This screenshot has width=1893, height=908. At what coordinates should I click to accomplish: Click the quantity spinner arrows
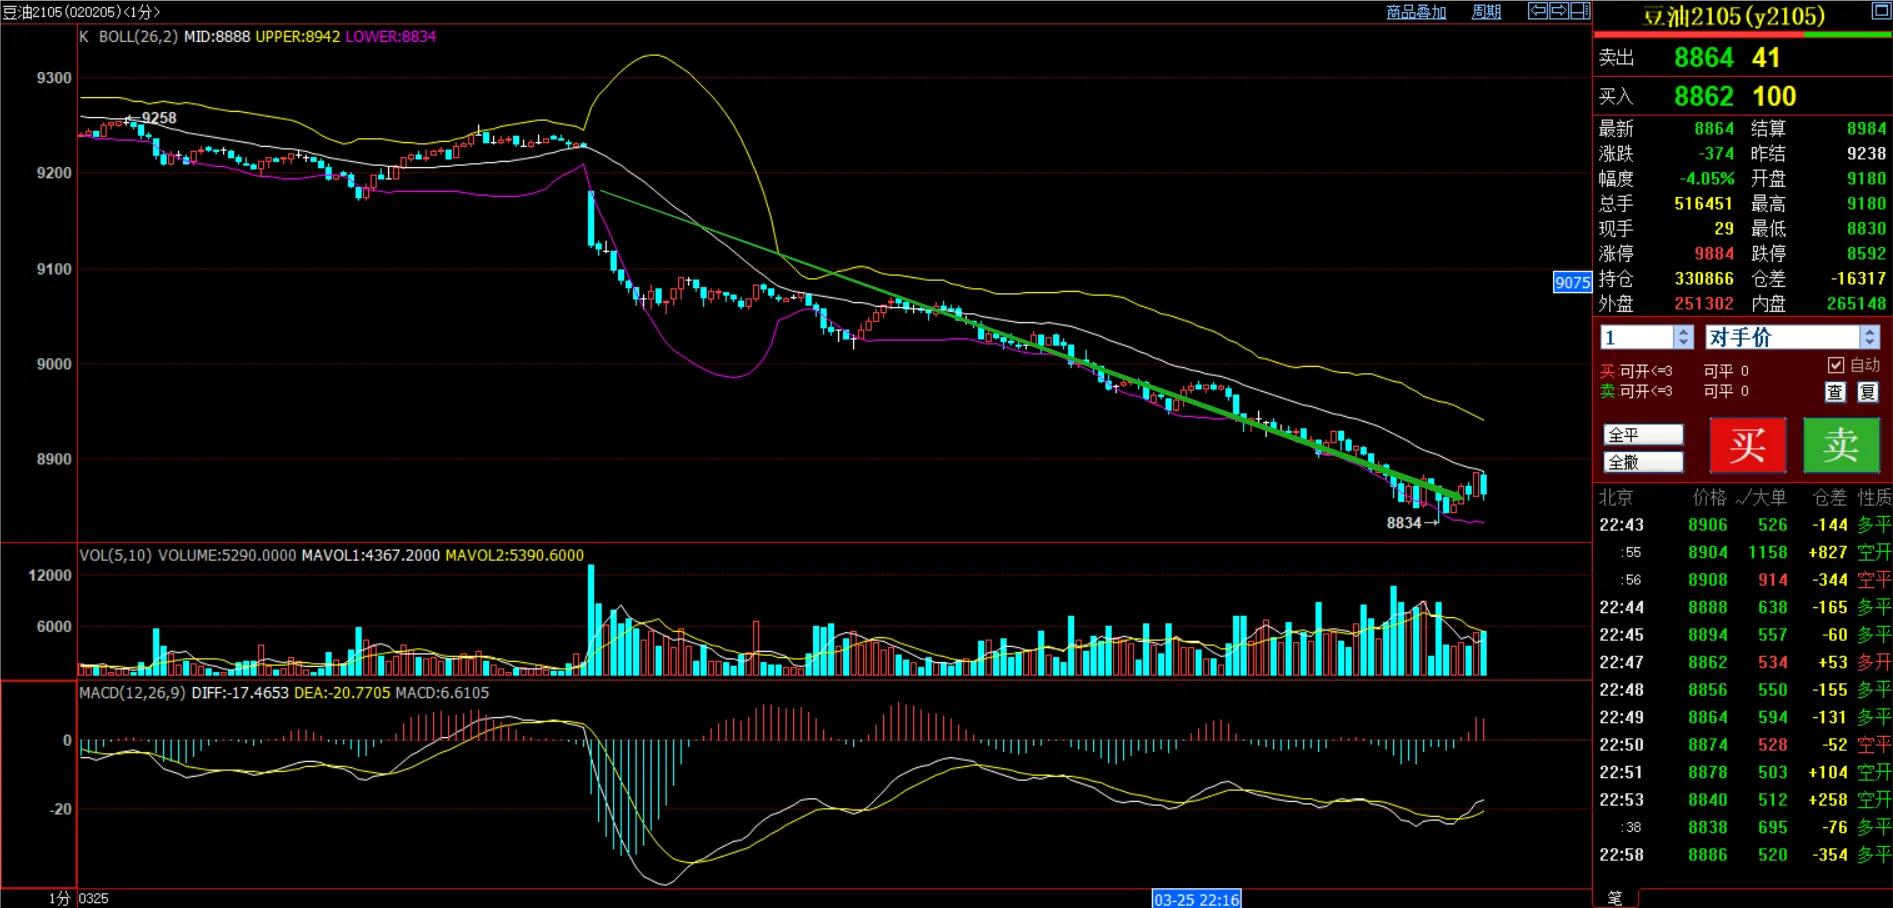pyautogui.click(x=1684, y=337)
